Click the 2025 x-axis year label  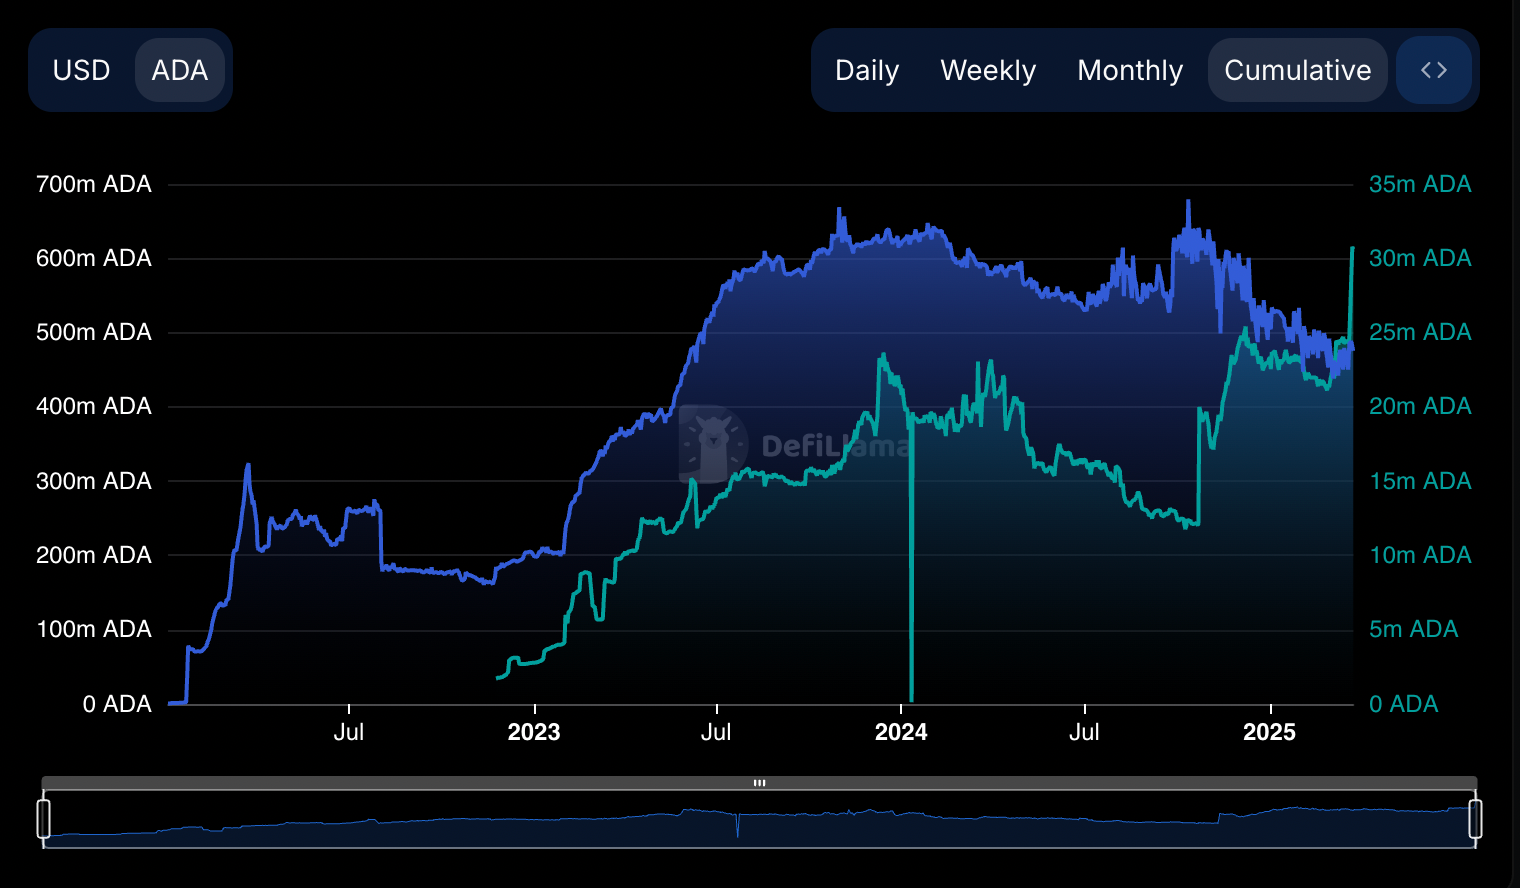(1269, 732)
